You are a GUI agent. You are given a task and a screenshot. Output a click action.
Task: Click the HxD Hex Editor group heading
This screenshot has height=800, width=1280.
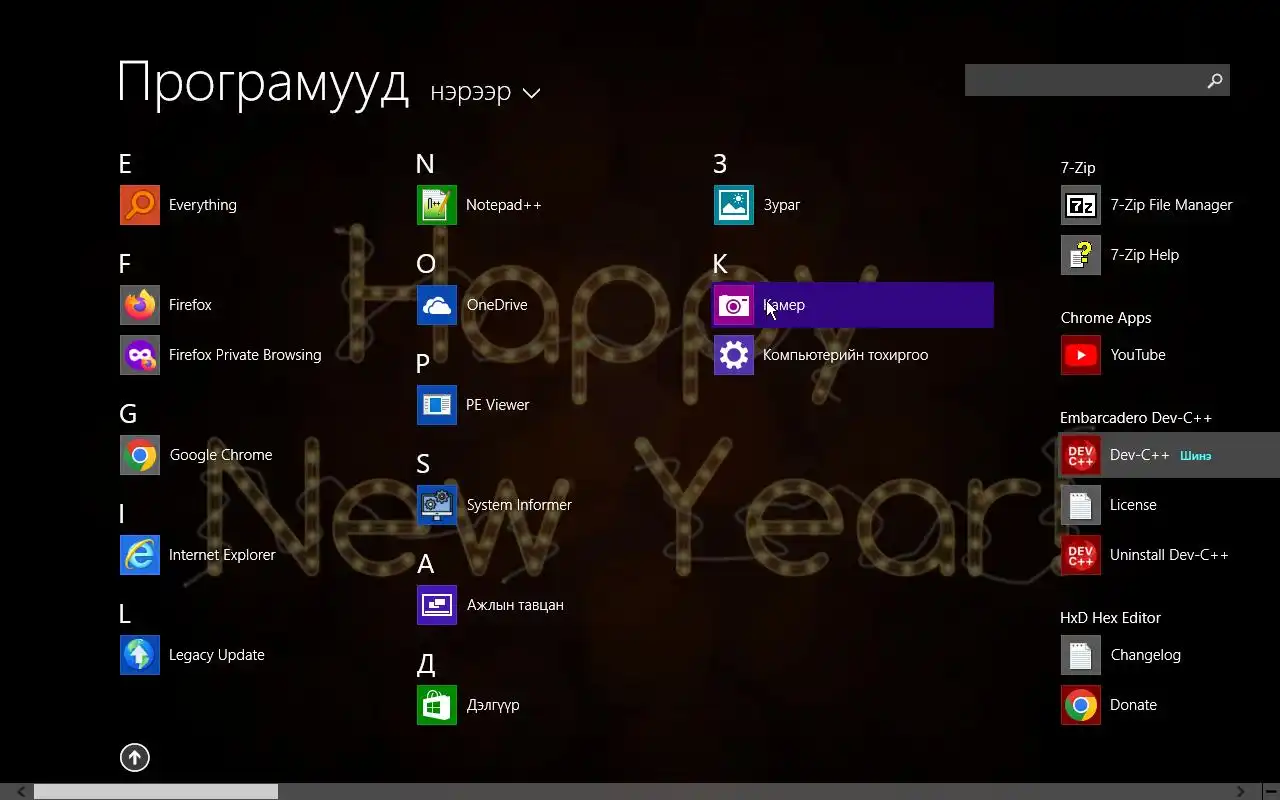1111,618
